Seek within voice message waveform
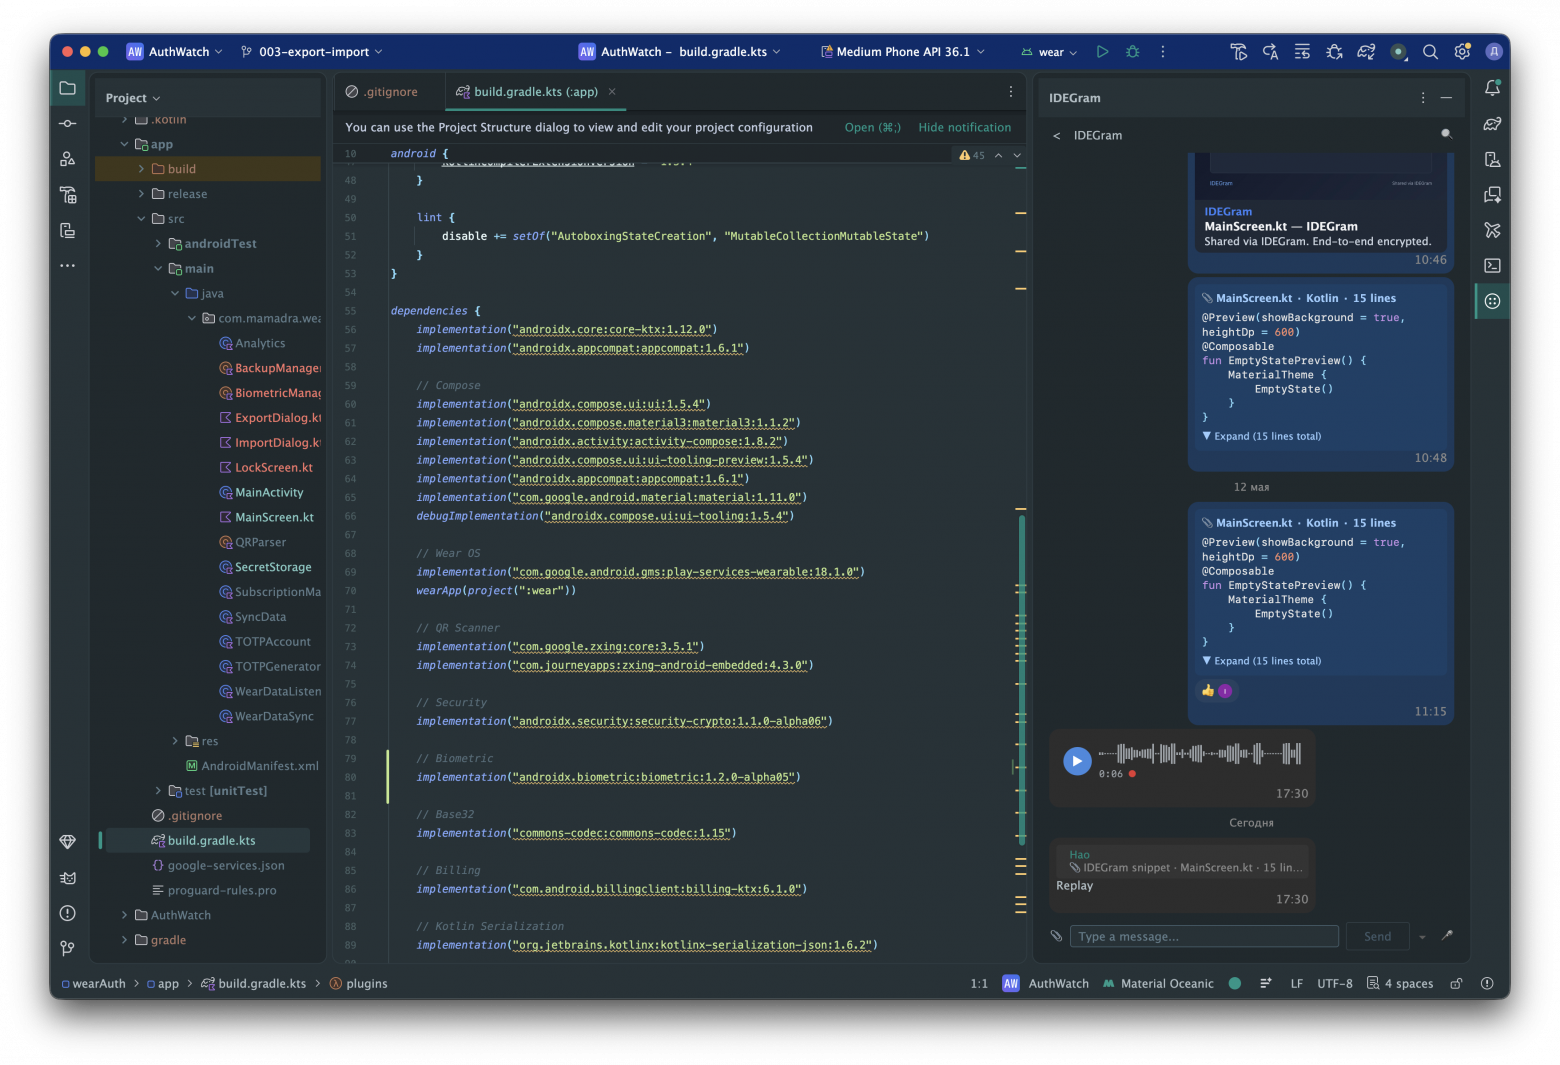 point(1200,753)
